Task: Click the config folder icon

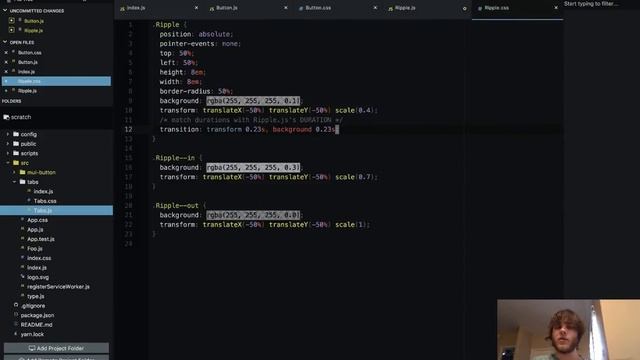Action: coord(16,134)
